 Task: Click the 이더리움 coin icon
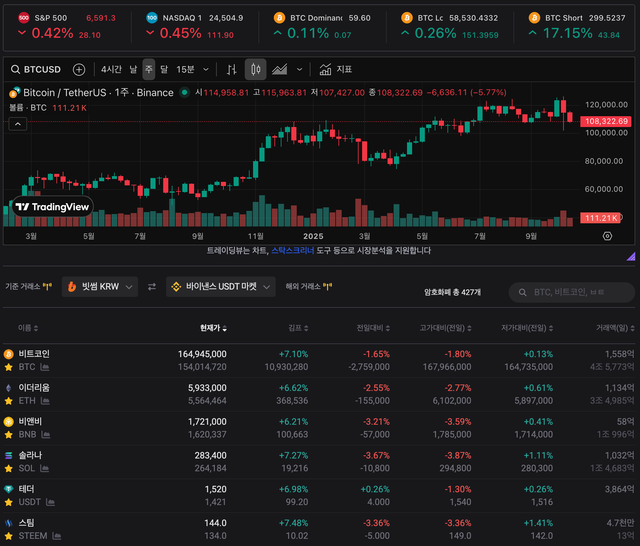click(x=8, y=388)
